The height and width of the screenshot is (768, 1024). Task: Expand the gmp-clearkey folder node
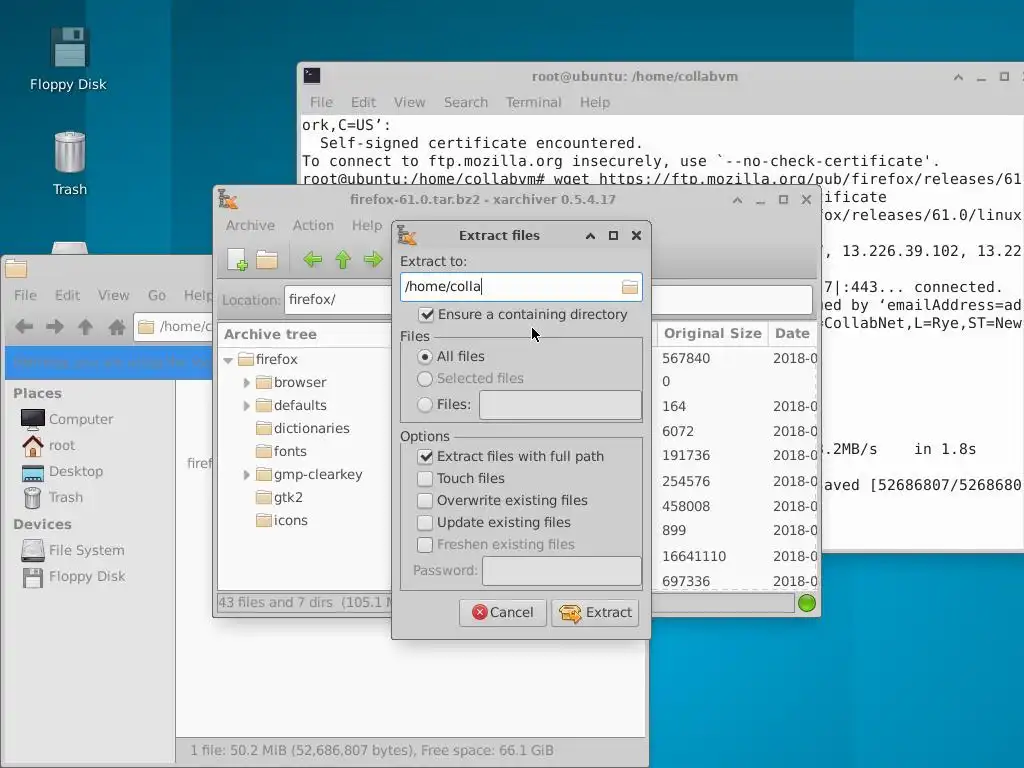click(x=246, y=475)
